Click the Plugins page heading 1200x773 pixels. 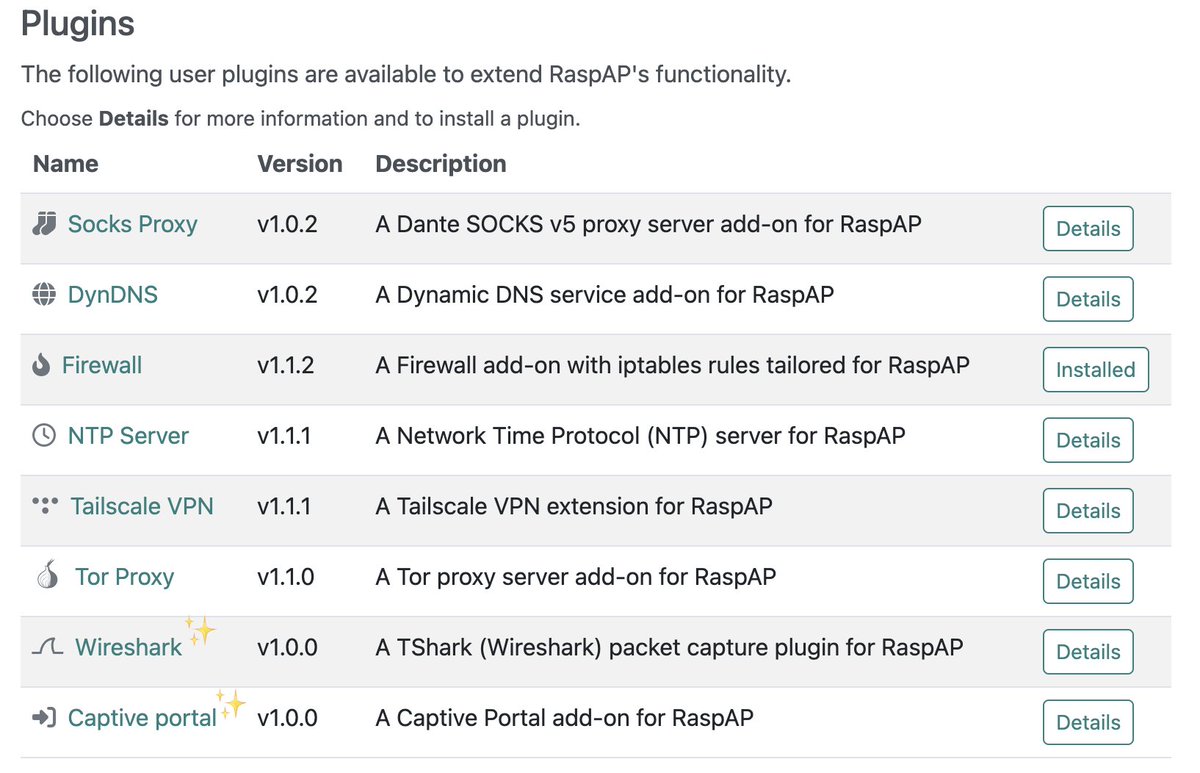coord(78,23)
